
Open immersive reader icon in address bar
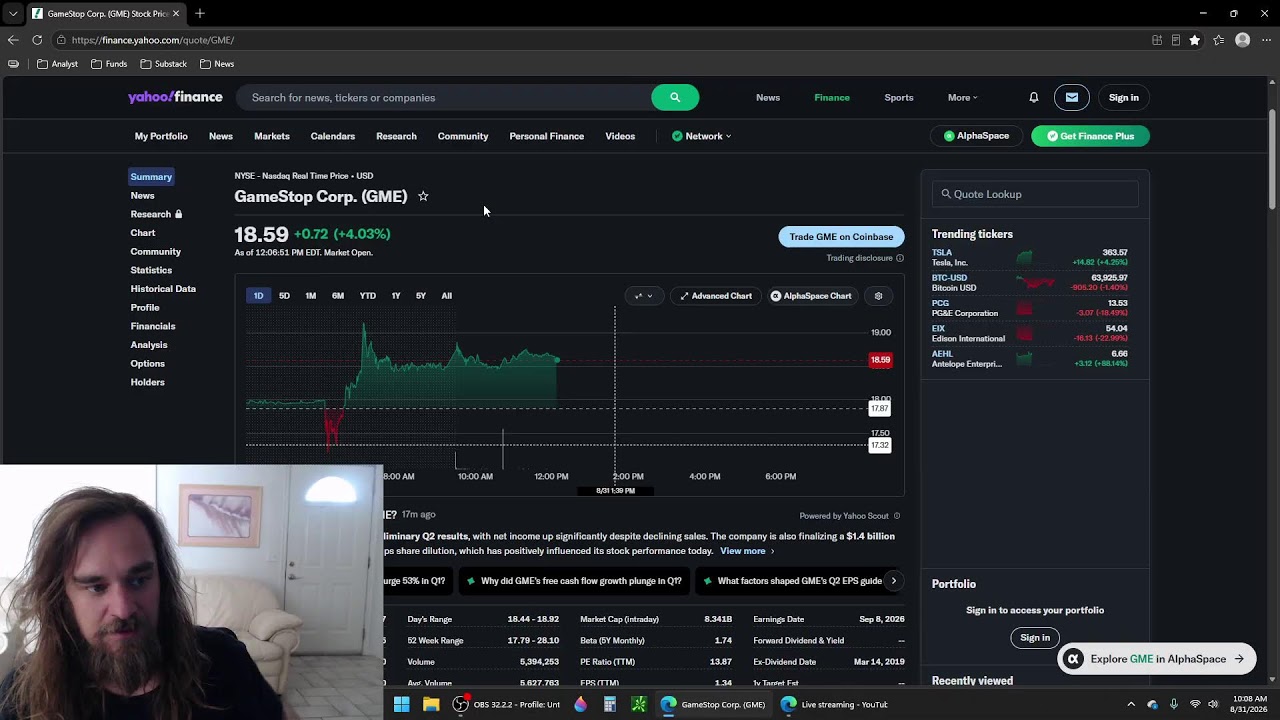click(1176, 40)
